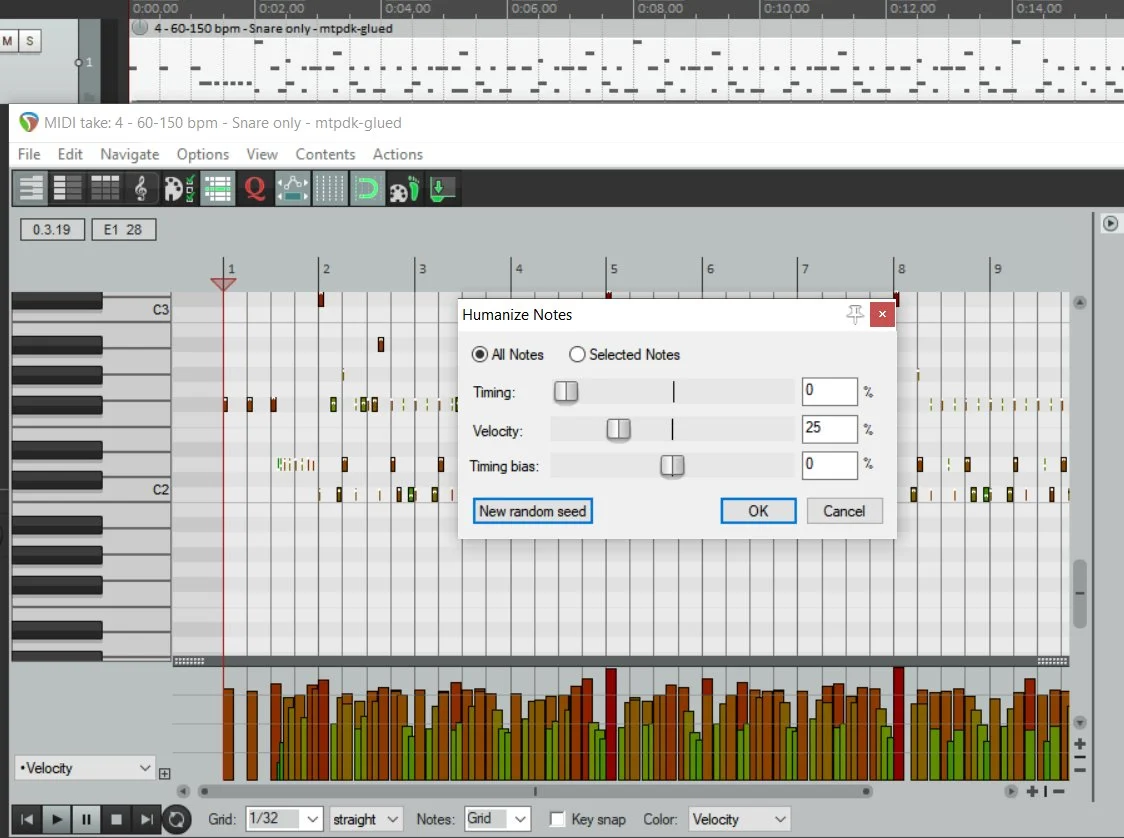Click the horizontal scrollbar of piano roll
Screen dimensions: 1124x838
535,791
